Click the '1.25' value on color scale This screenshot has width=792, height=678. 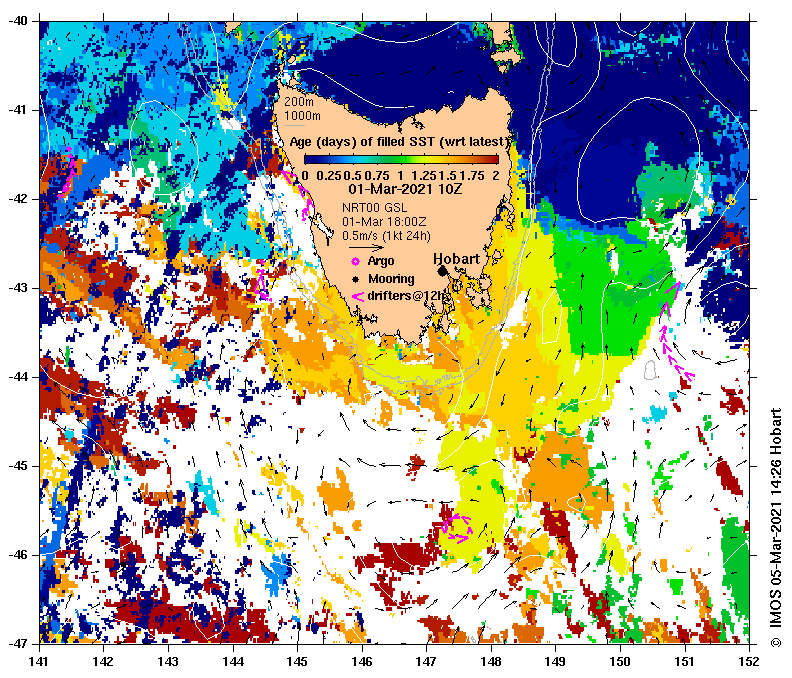(x=423, y=176)
